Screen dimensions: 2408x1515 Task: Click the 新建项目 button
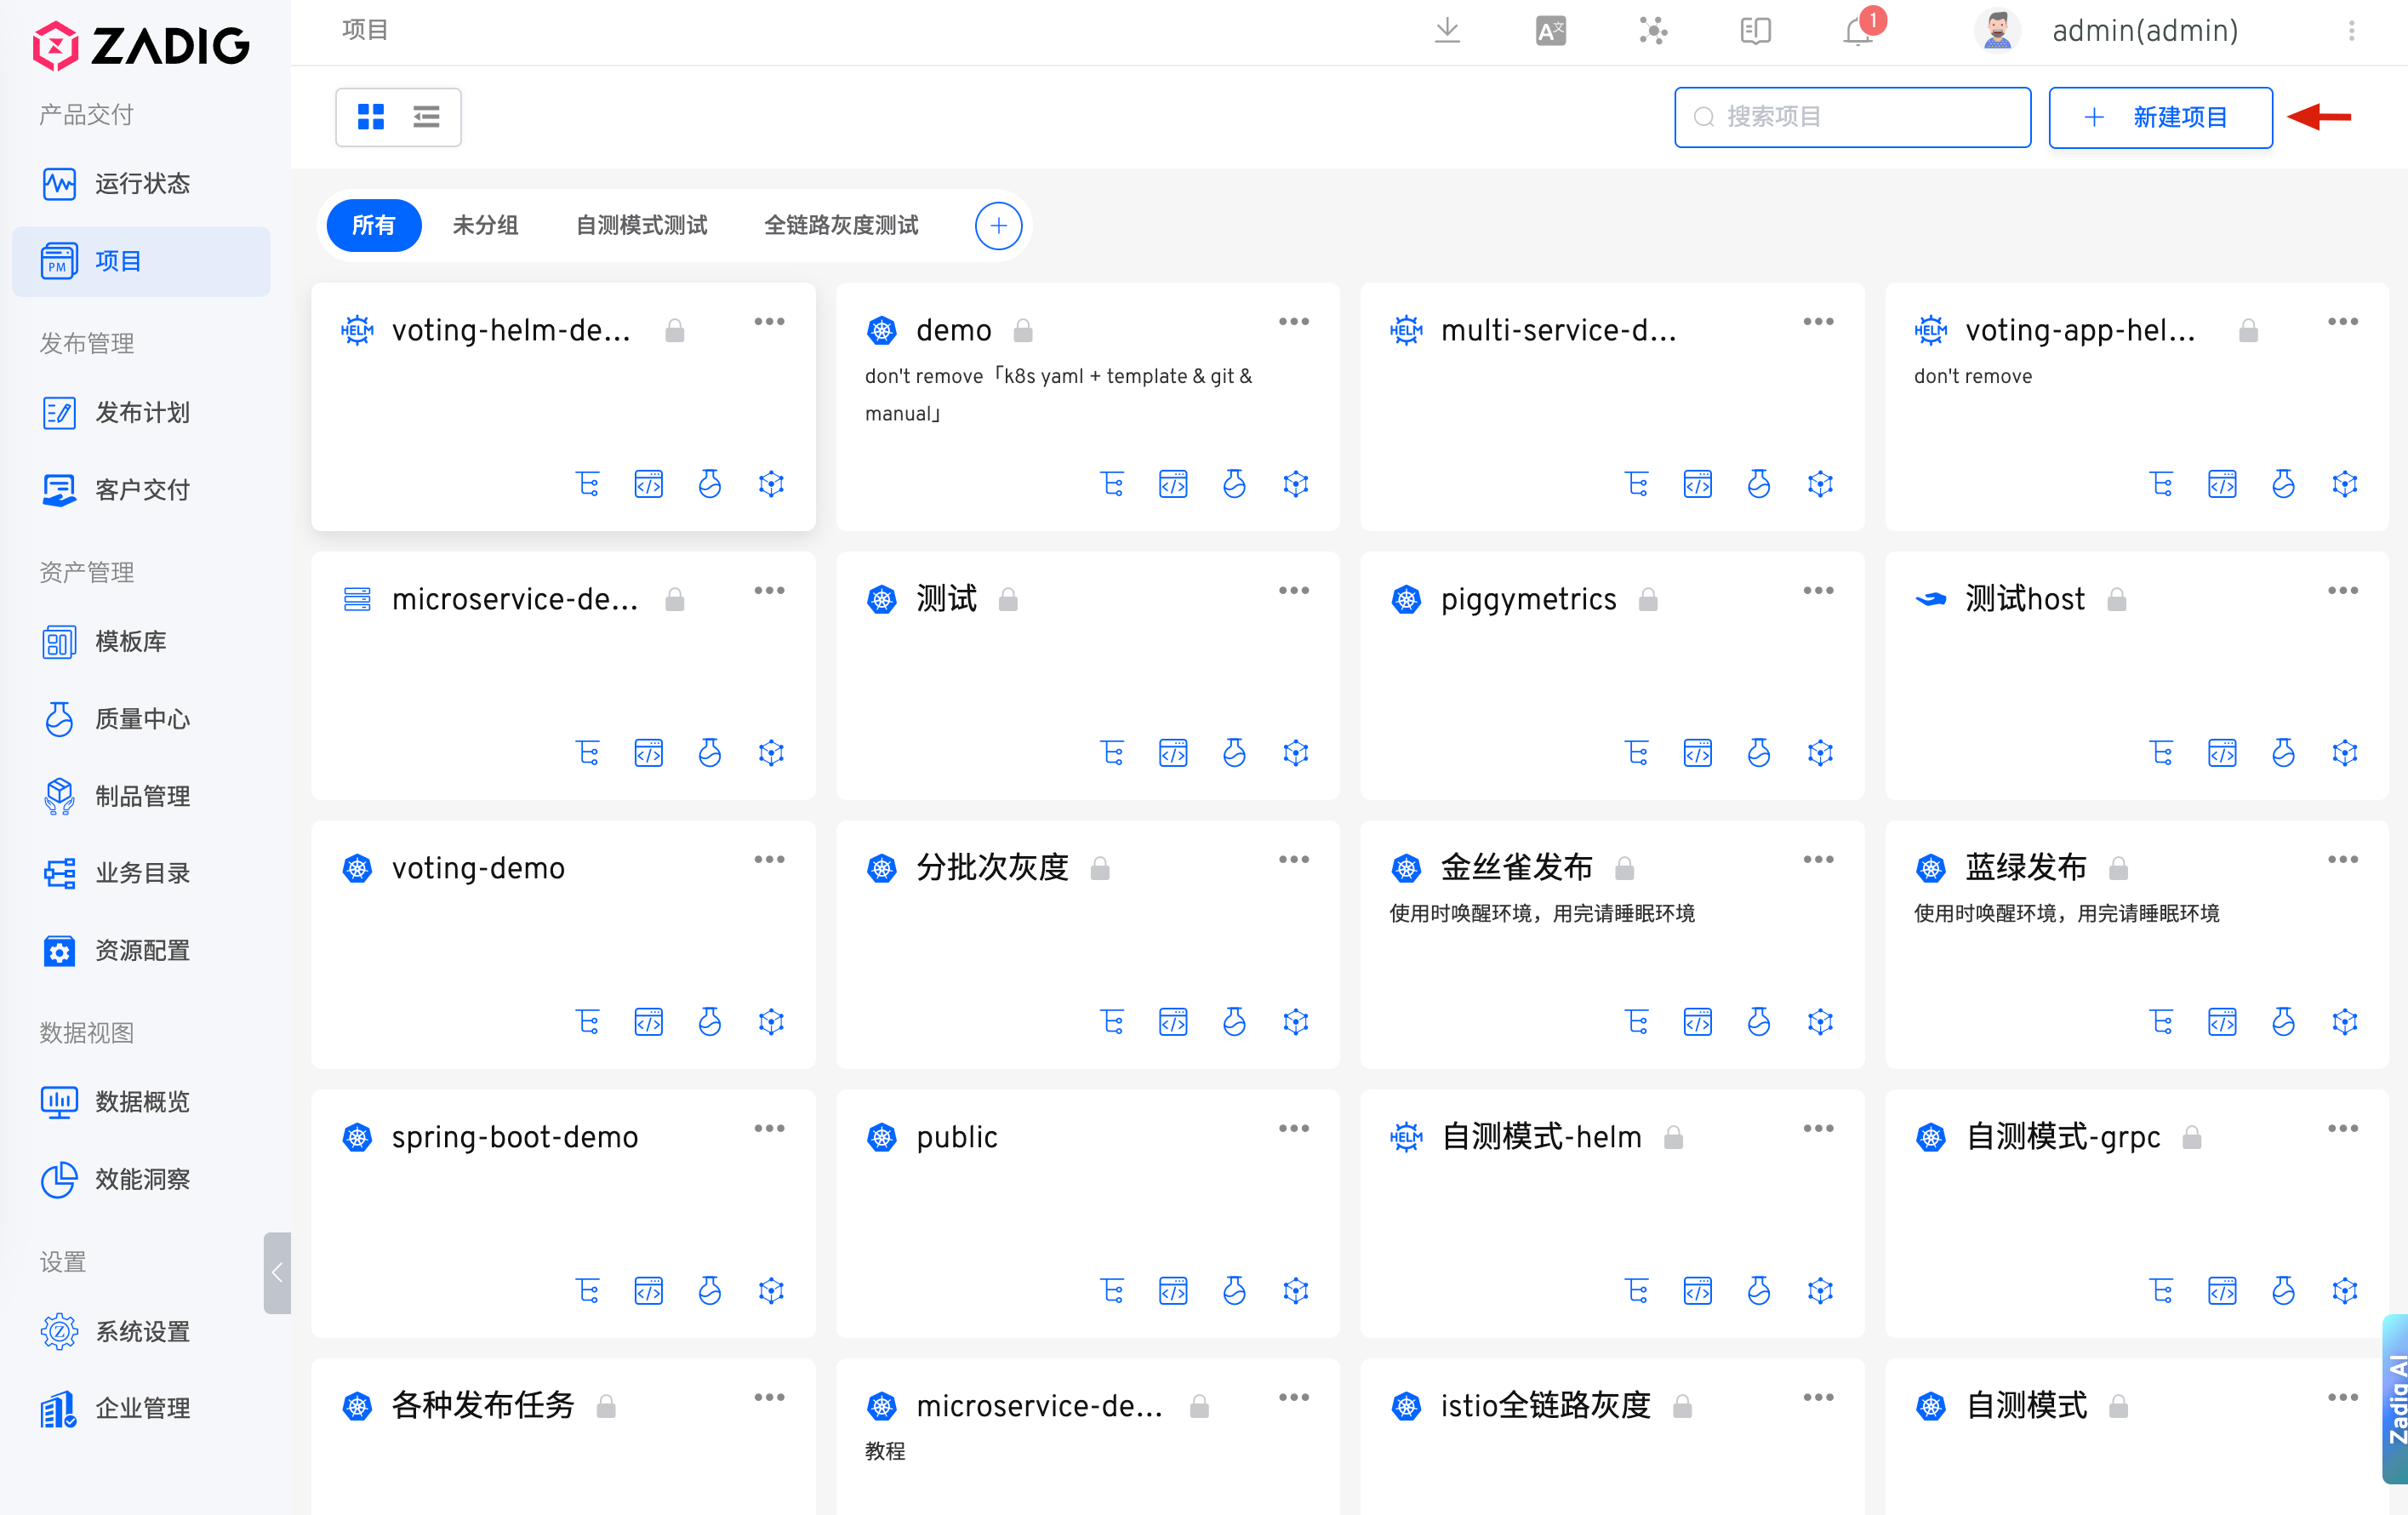coord(2160,117)
